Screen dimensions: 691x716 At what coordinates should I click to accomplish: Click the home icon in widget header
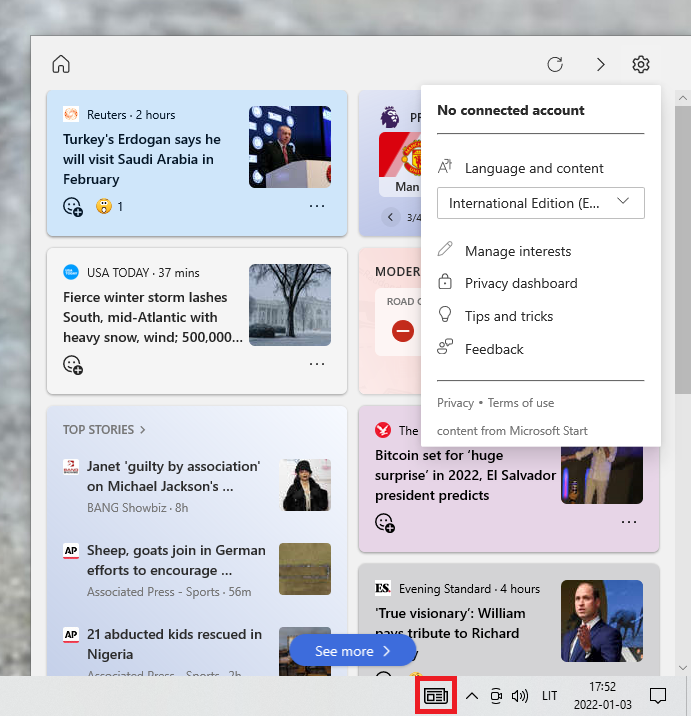pyautogui.click(x=61, y=65)
